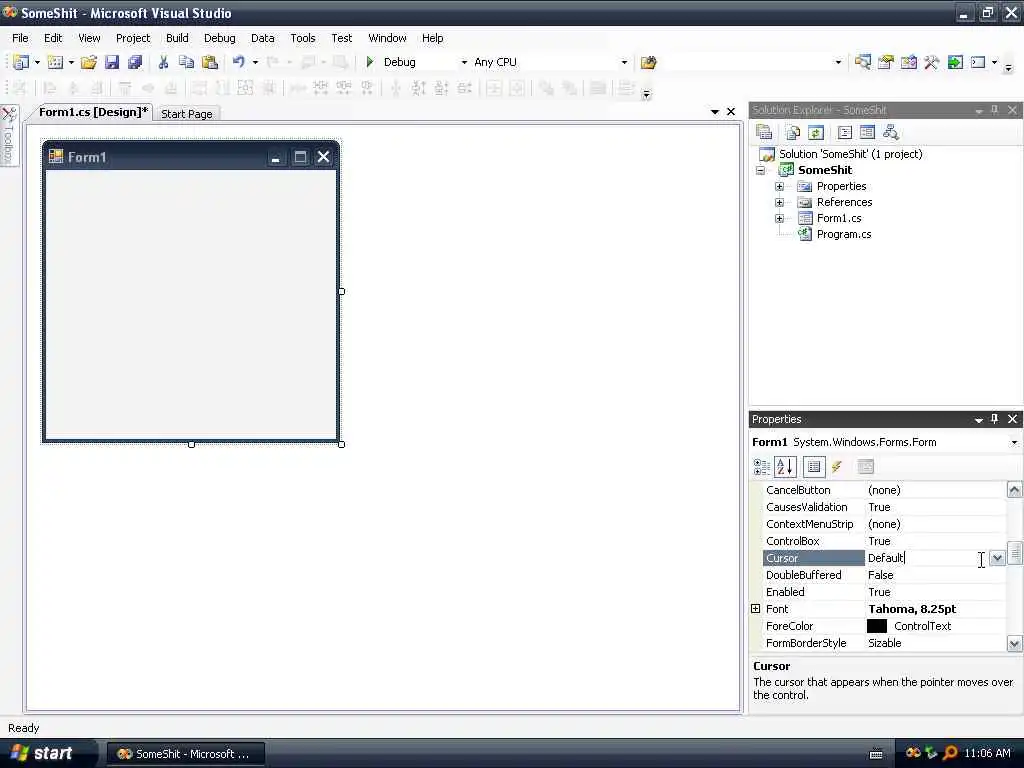Click the system tray clock

[987, 753]
